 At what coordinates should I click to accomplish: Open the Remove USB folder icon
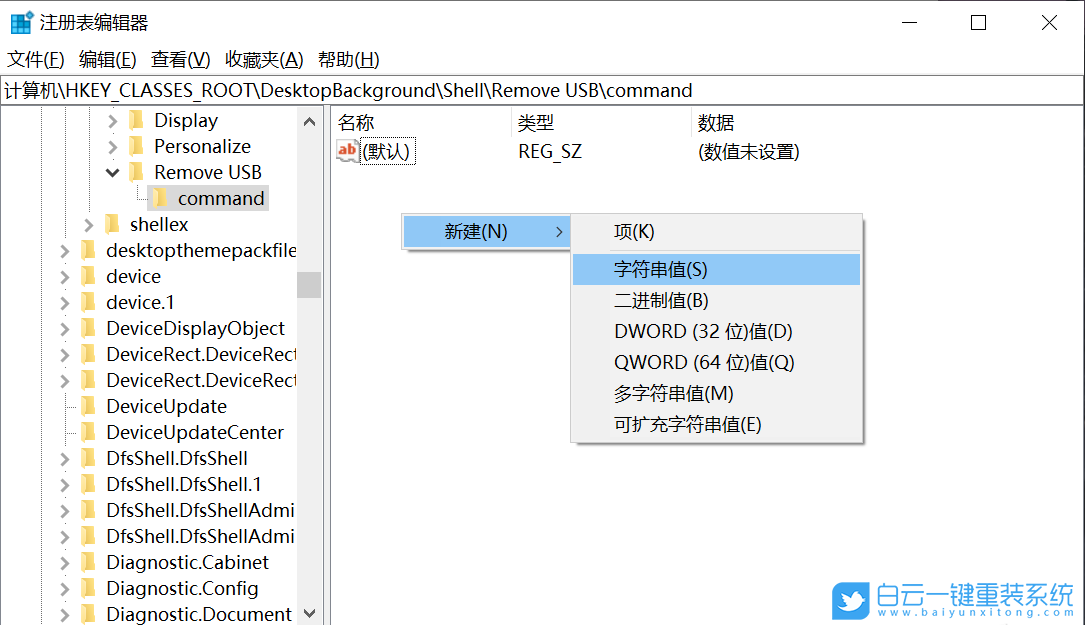pyautogui.click(x=137, y=172)
